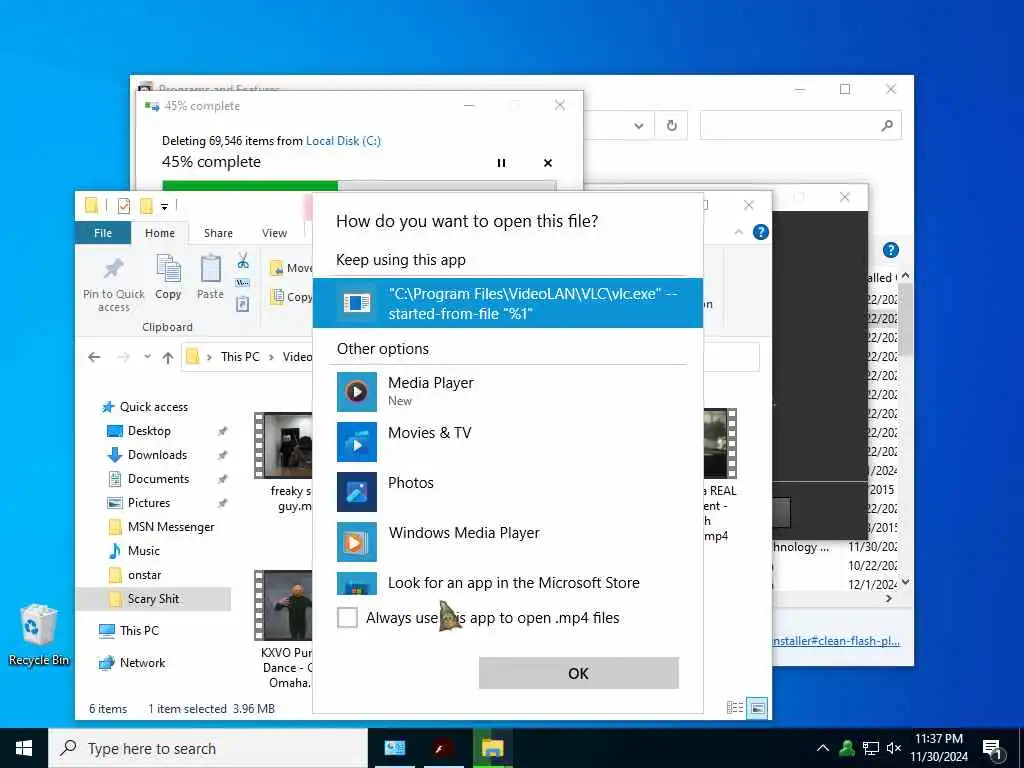Open Downloads in navigation pane
The image size is (1024, 768).
pyautogui.click(x=157, y=455)
